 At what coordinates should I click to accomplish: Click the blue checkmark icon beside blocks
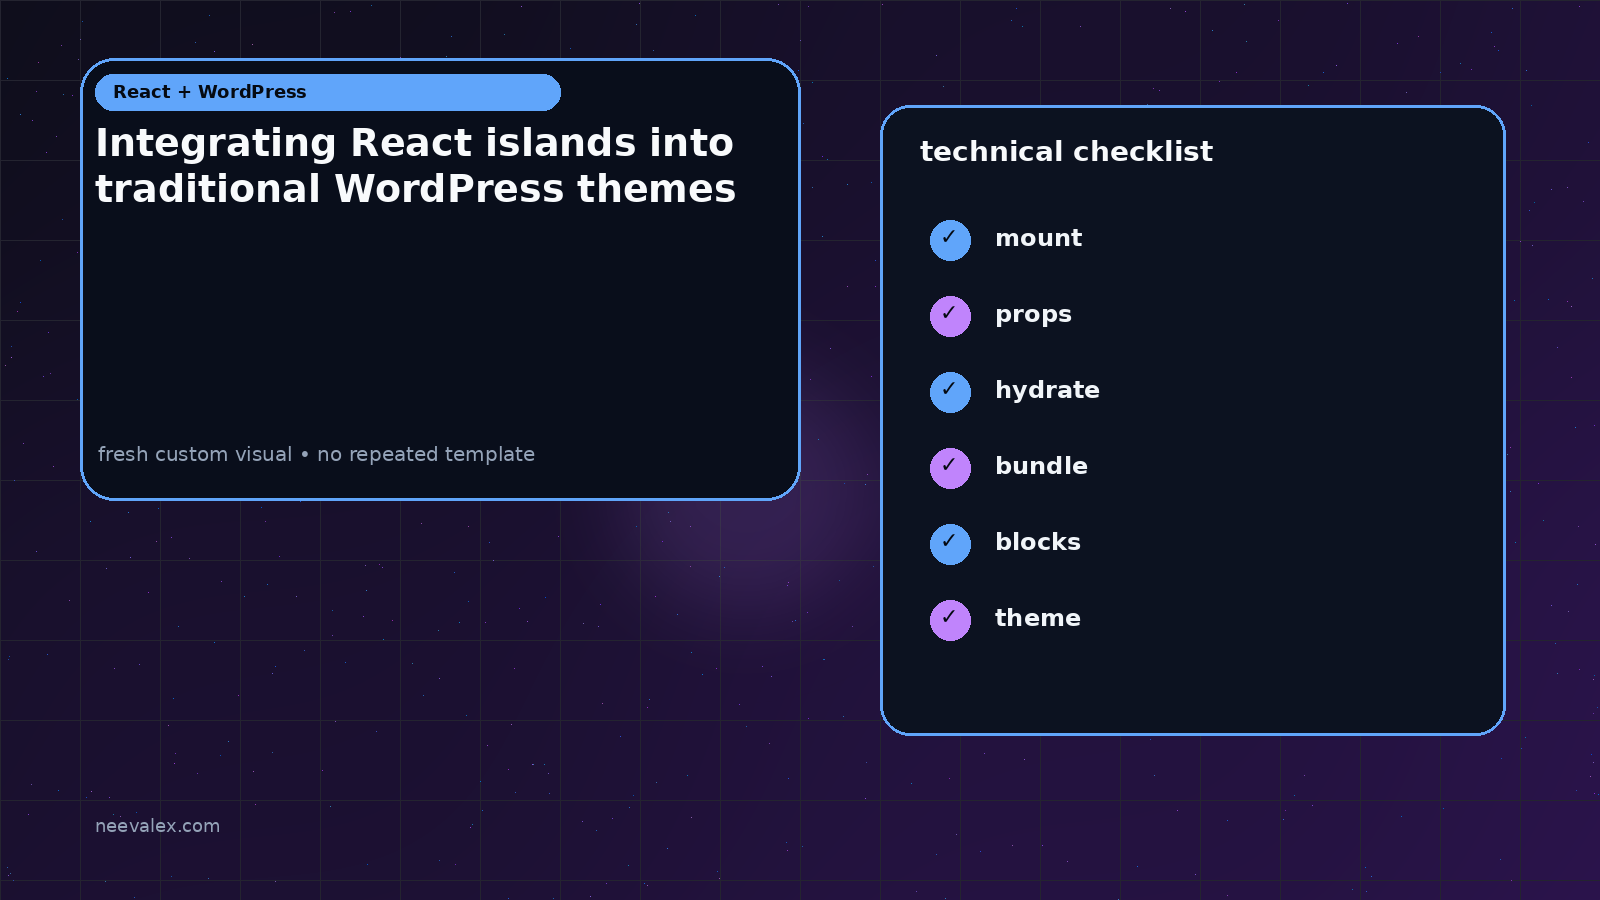pyautogui.click(x=950, y=544)
